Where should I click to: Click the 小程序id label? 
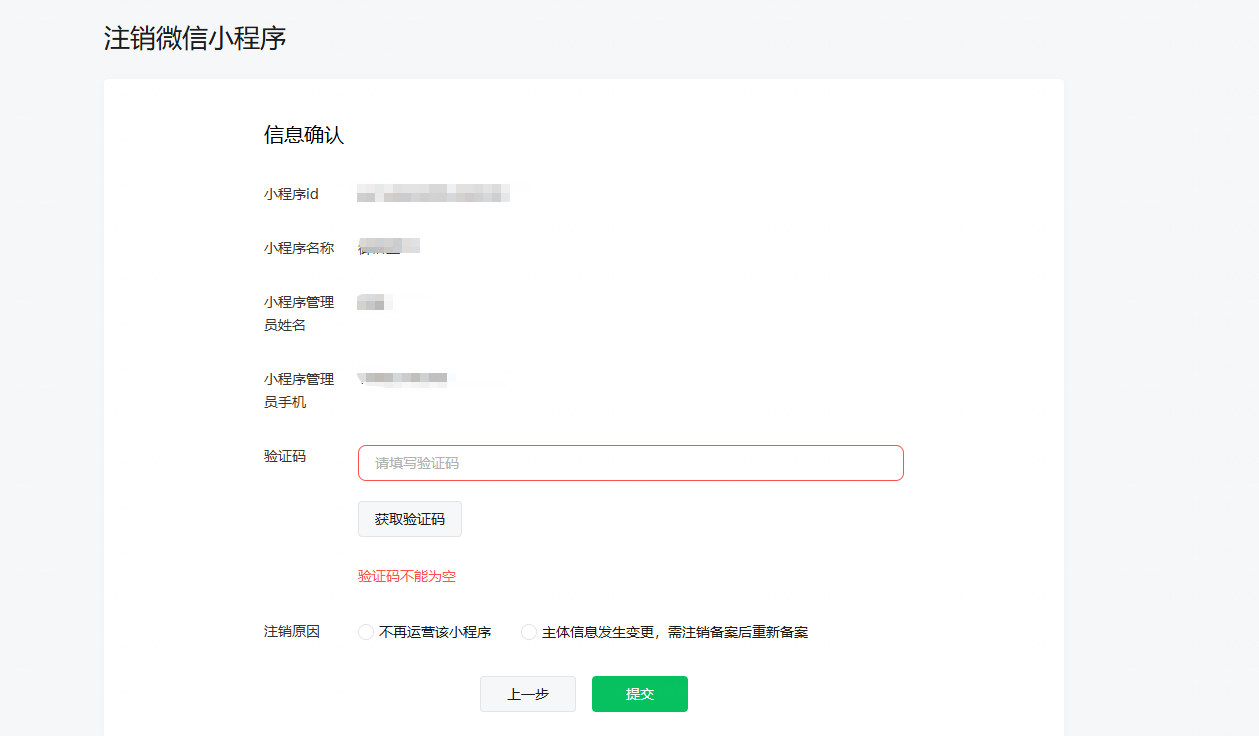[x=291, y=194]
